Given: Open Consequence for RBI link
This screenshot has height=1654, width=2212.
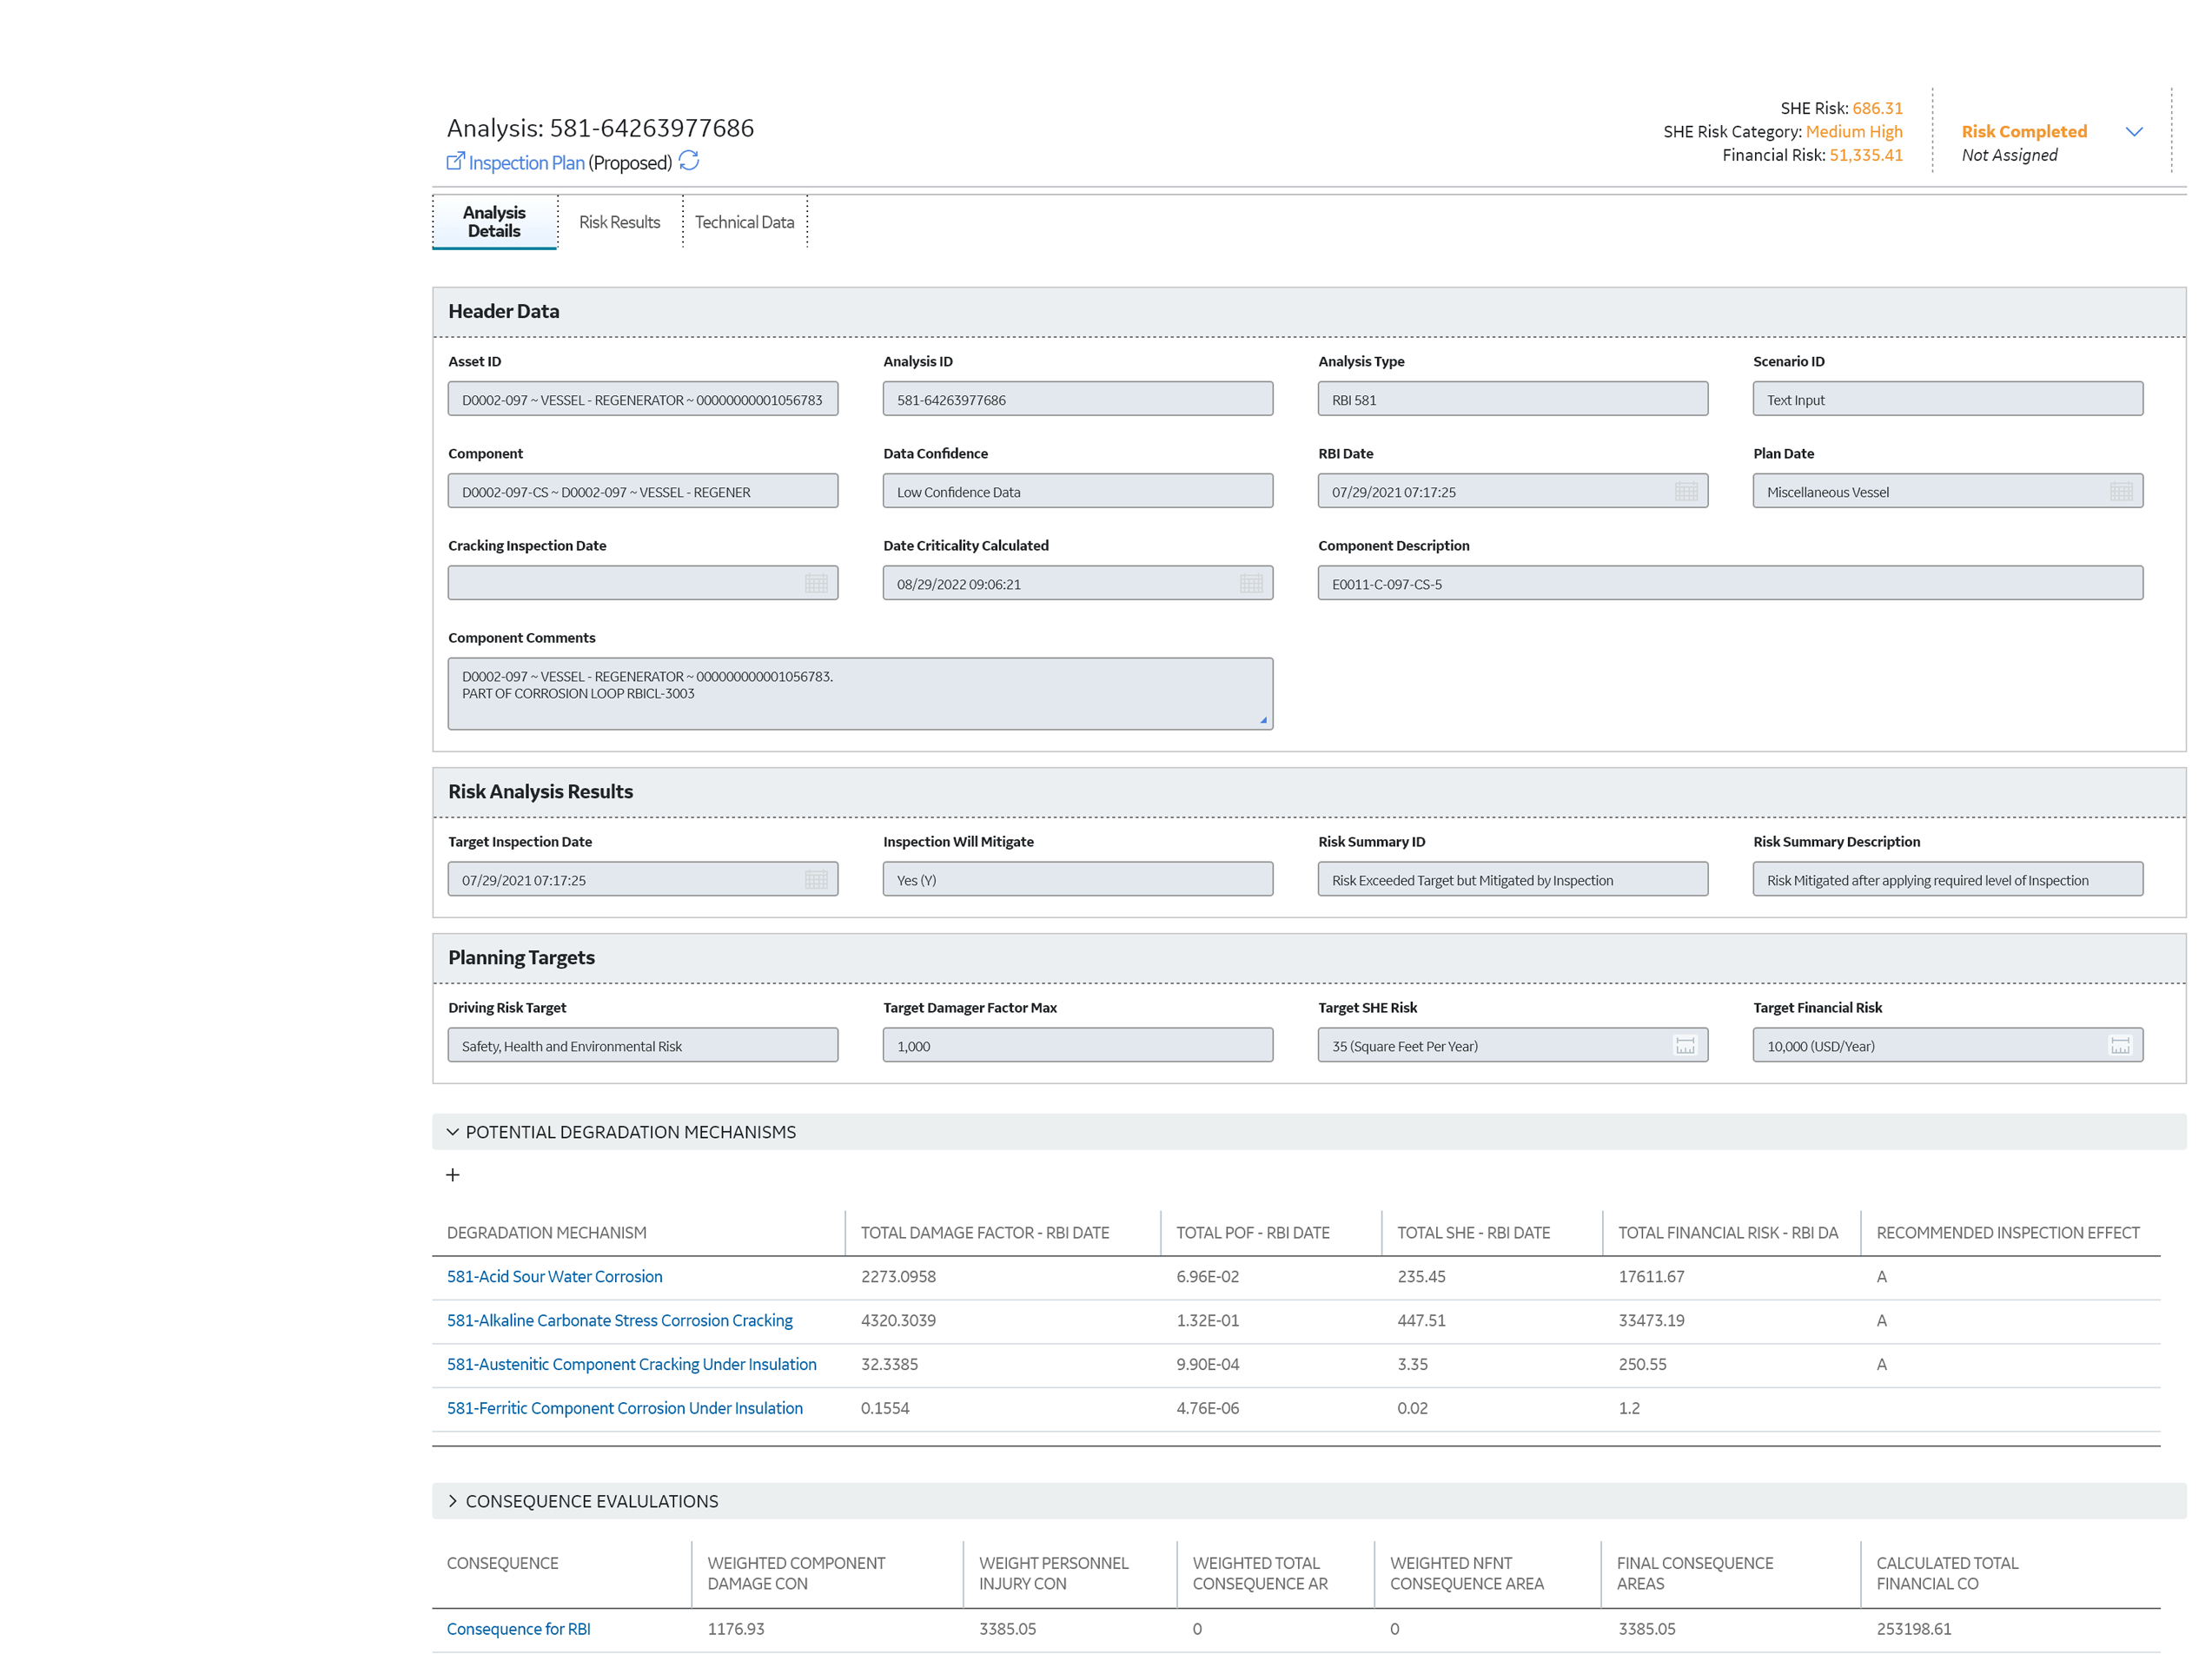Looking at the screenshot, I should point(518,1629).
